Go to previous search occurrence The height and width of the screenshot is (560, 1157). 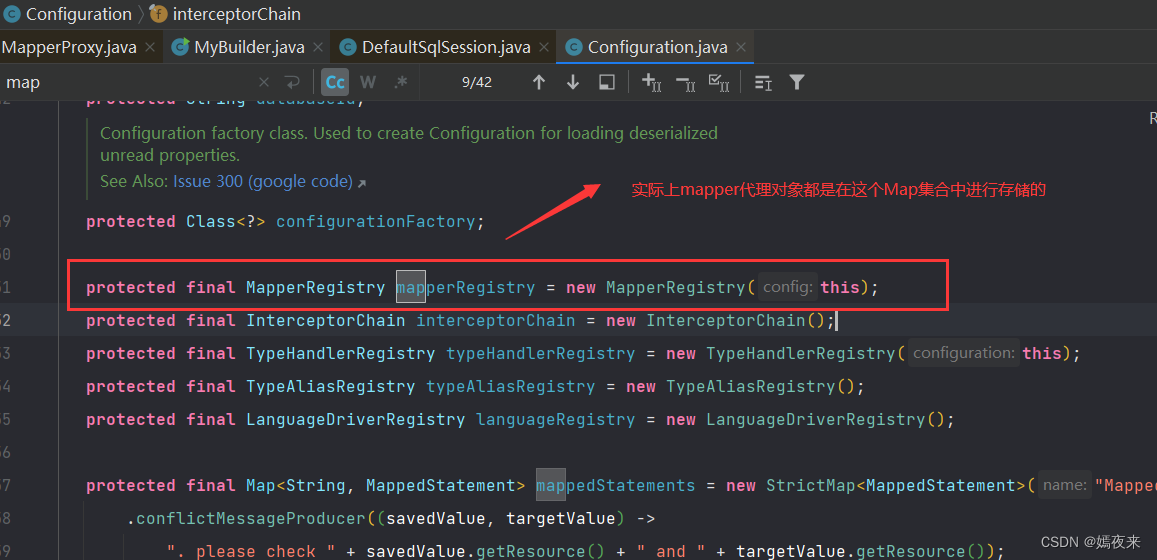539,83
